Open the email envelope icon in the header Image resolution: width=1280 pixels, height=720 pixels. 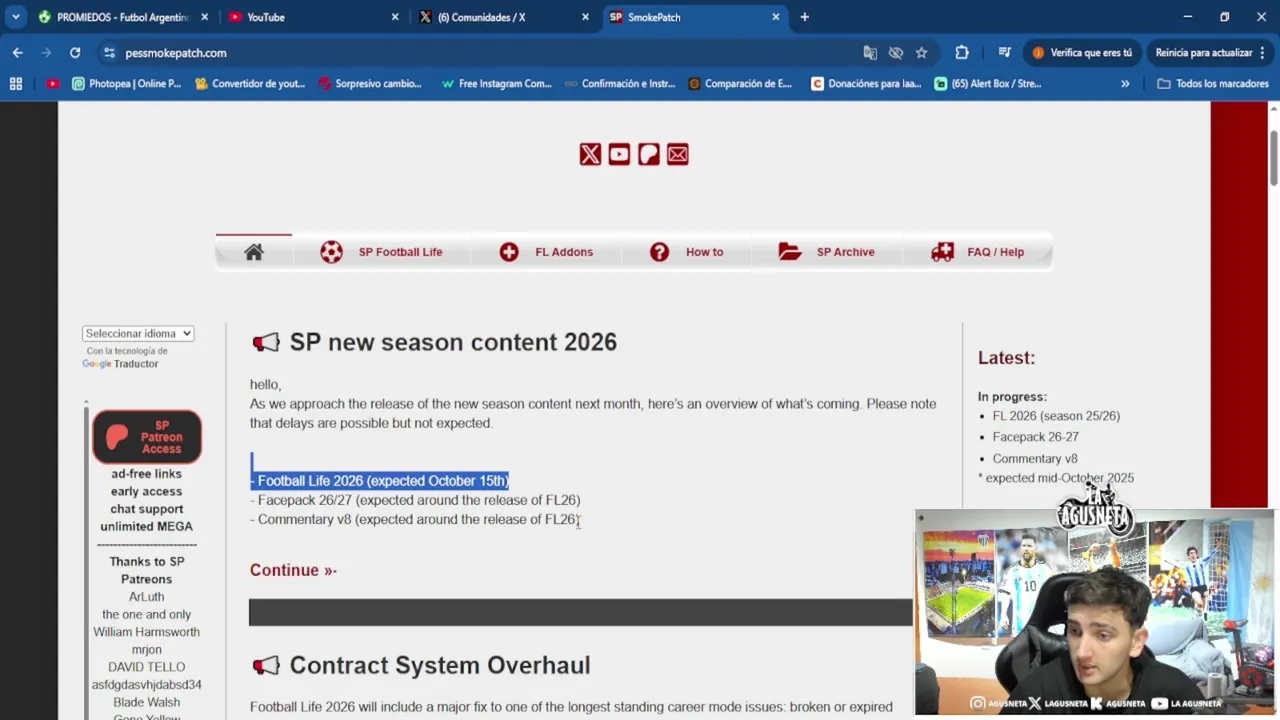pyautogui.click(x=678, y=154)
